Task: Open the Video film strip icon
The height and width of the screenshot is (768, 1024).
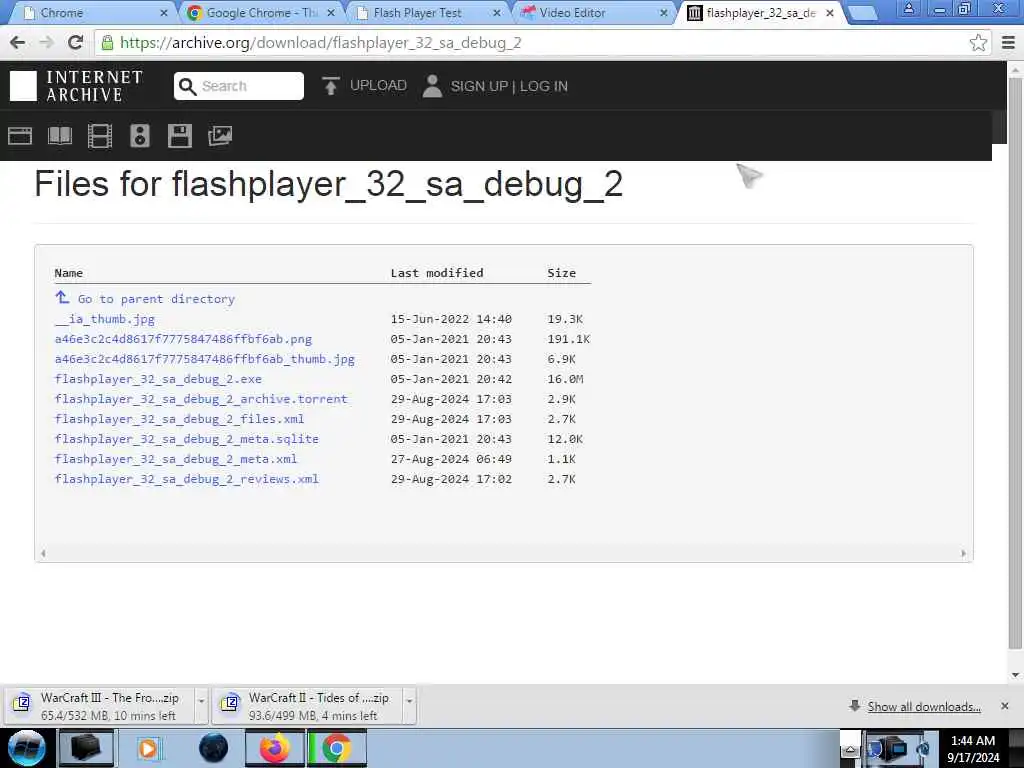Action: pyautogui.click(x=100, y=136)
